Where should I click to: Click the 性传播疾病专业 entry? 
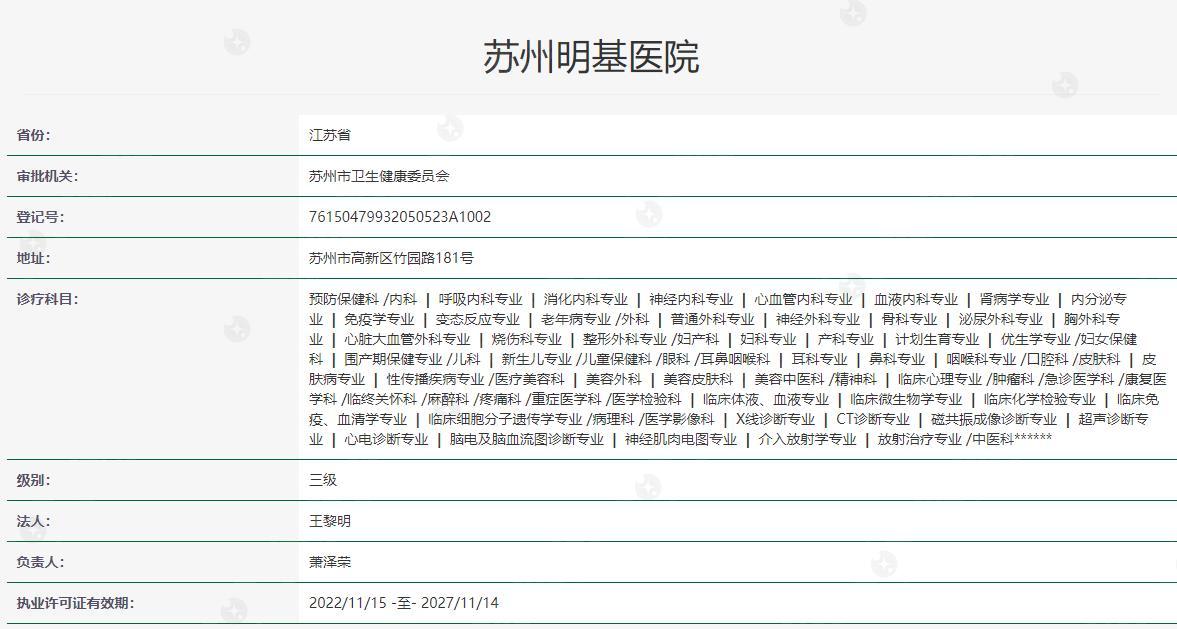coord(435,380)
